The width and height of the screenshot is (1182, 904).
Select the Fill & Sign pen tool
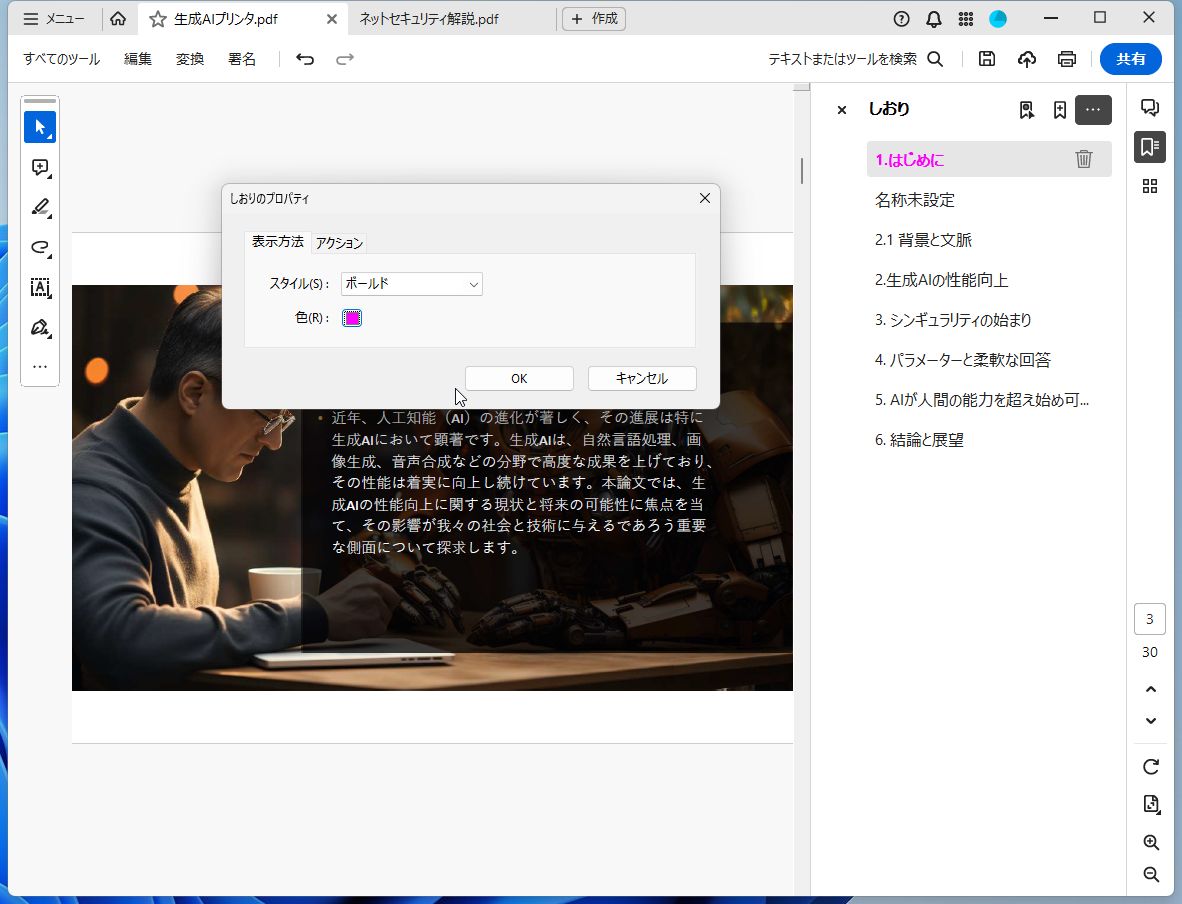pyautogui.click(x=40, y=327)
